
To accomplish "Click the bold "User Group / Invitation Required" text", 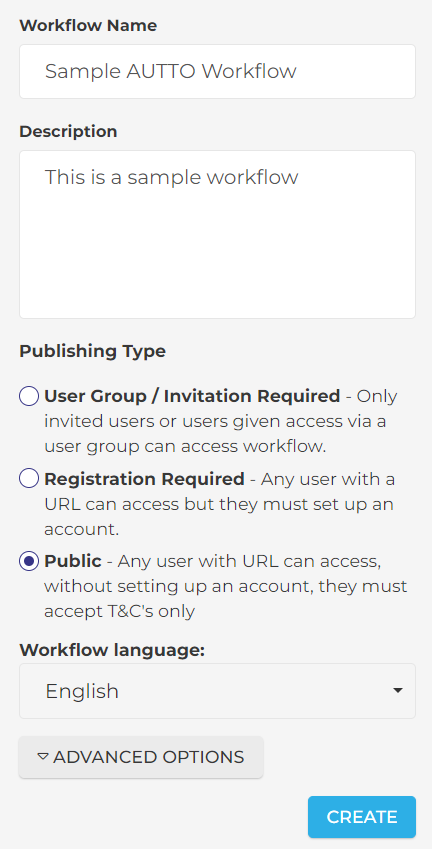I will [x=192, y=396].
